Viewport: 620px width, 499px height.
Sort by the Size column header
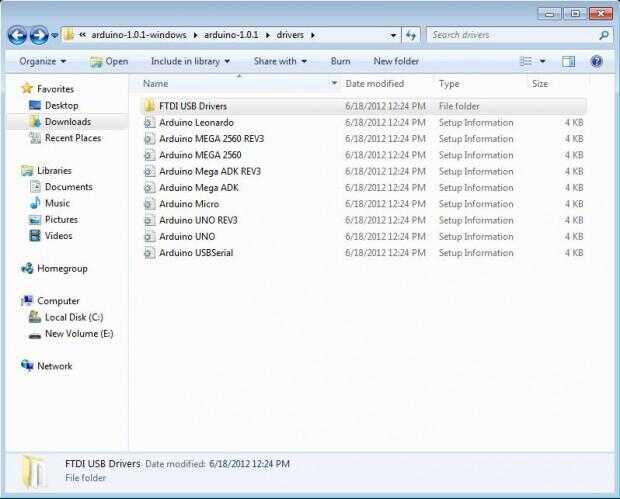pos(540,84)
